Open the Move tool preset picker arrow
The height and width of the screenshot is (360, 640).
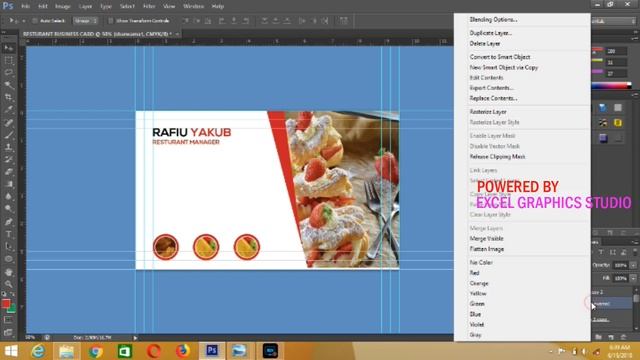pos(23,21)
